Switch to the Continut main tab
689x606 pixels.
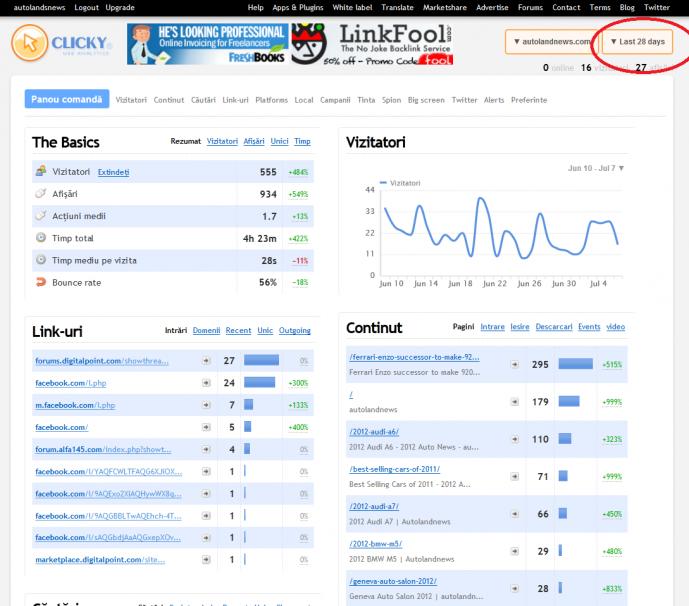click(169, 100)
